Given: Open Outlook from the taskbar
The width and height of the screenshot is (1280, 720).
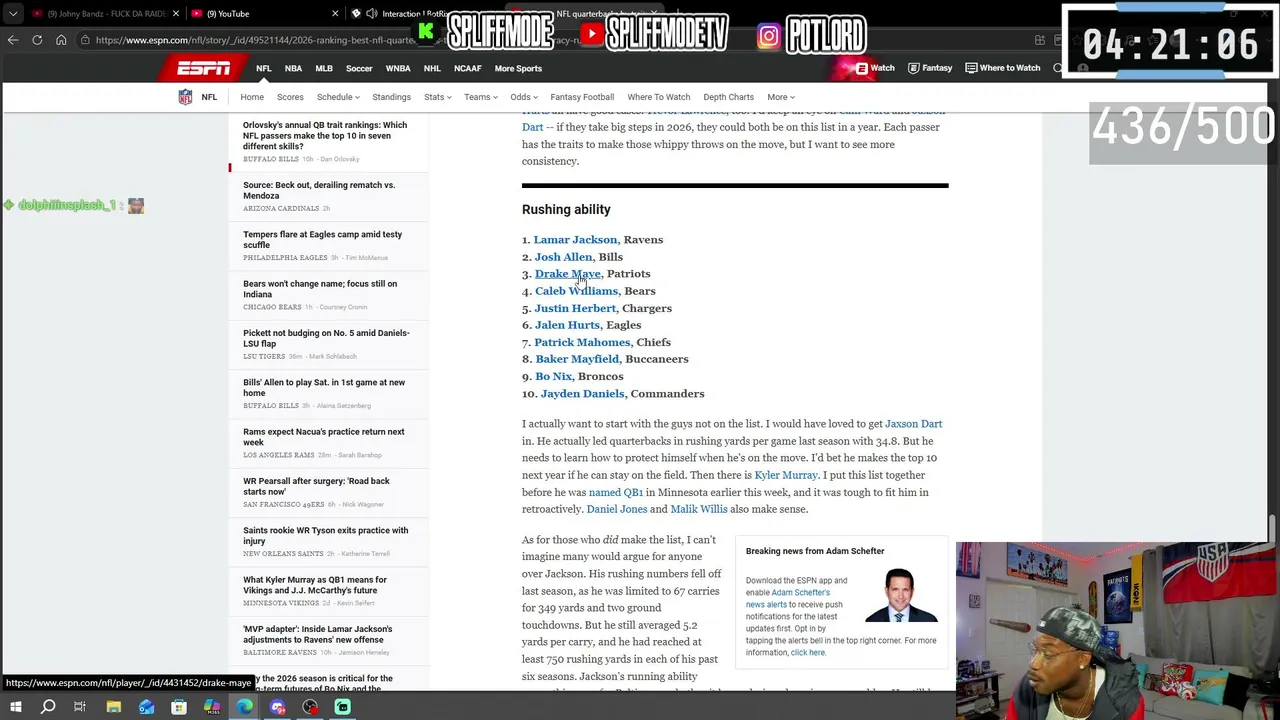Looking at the screenshot, I should pos(146,707).
